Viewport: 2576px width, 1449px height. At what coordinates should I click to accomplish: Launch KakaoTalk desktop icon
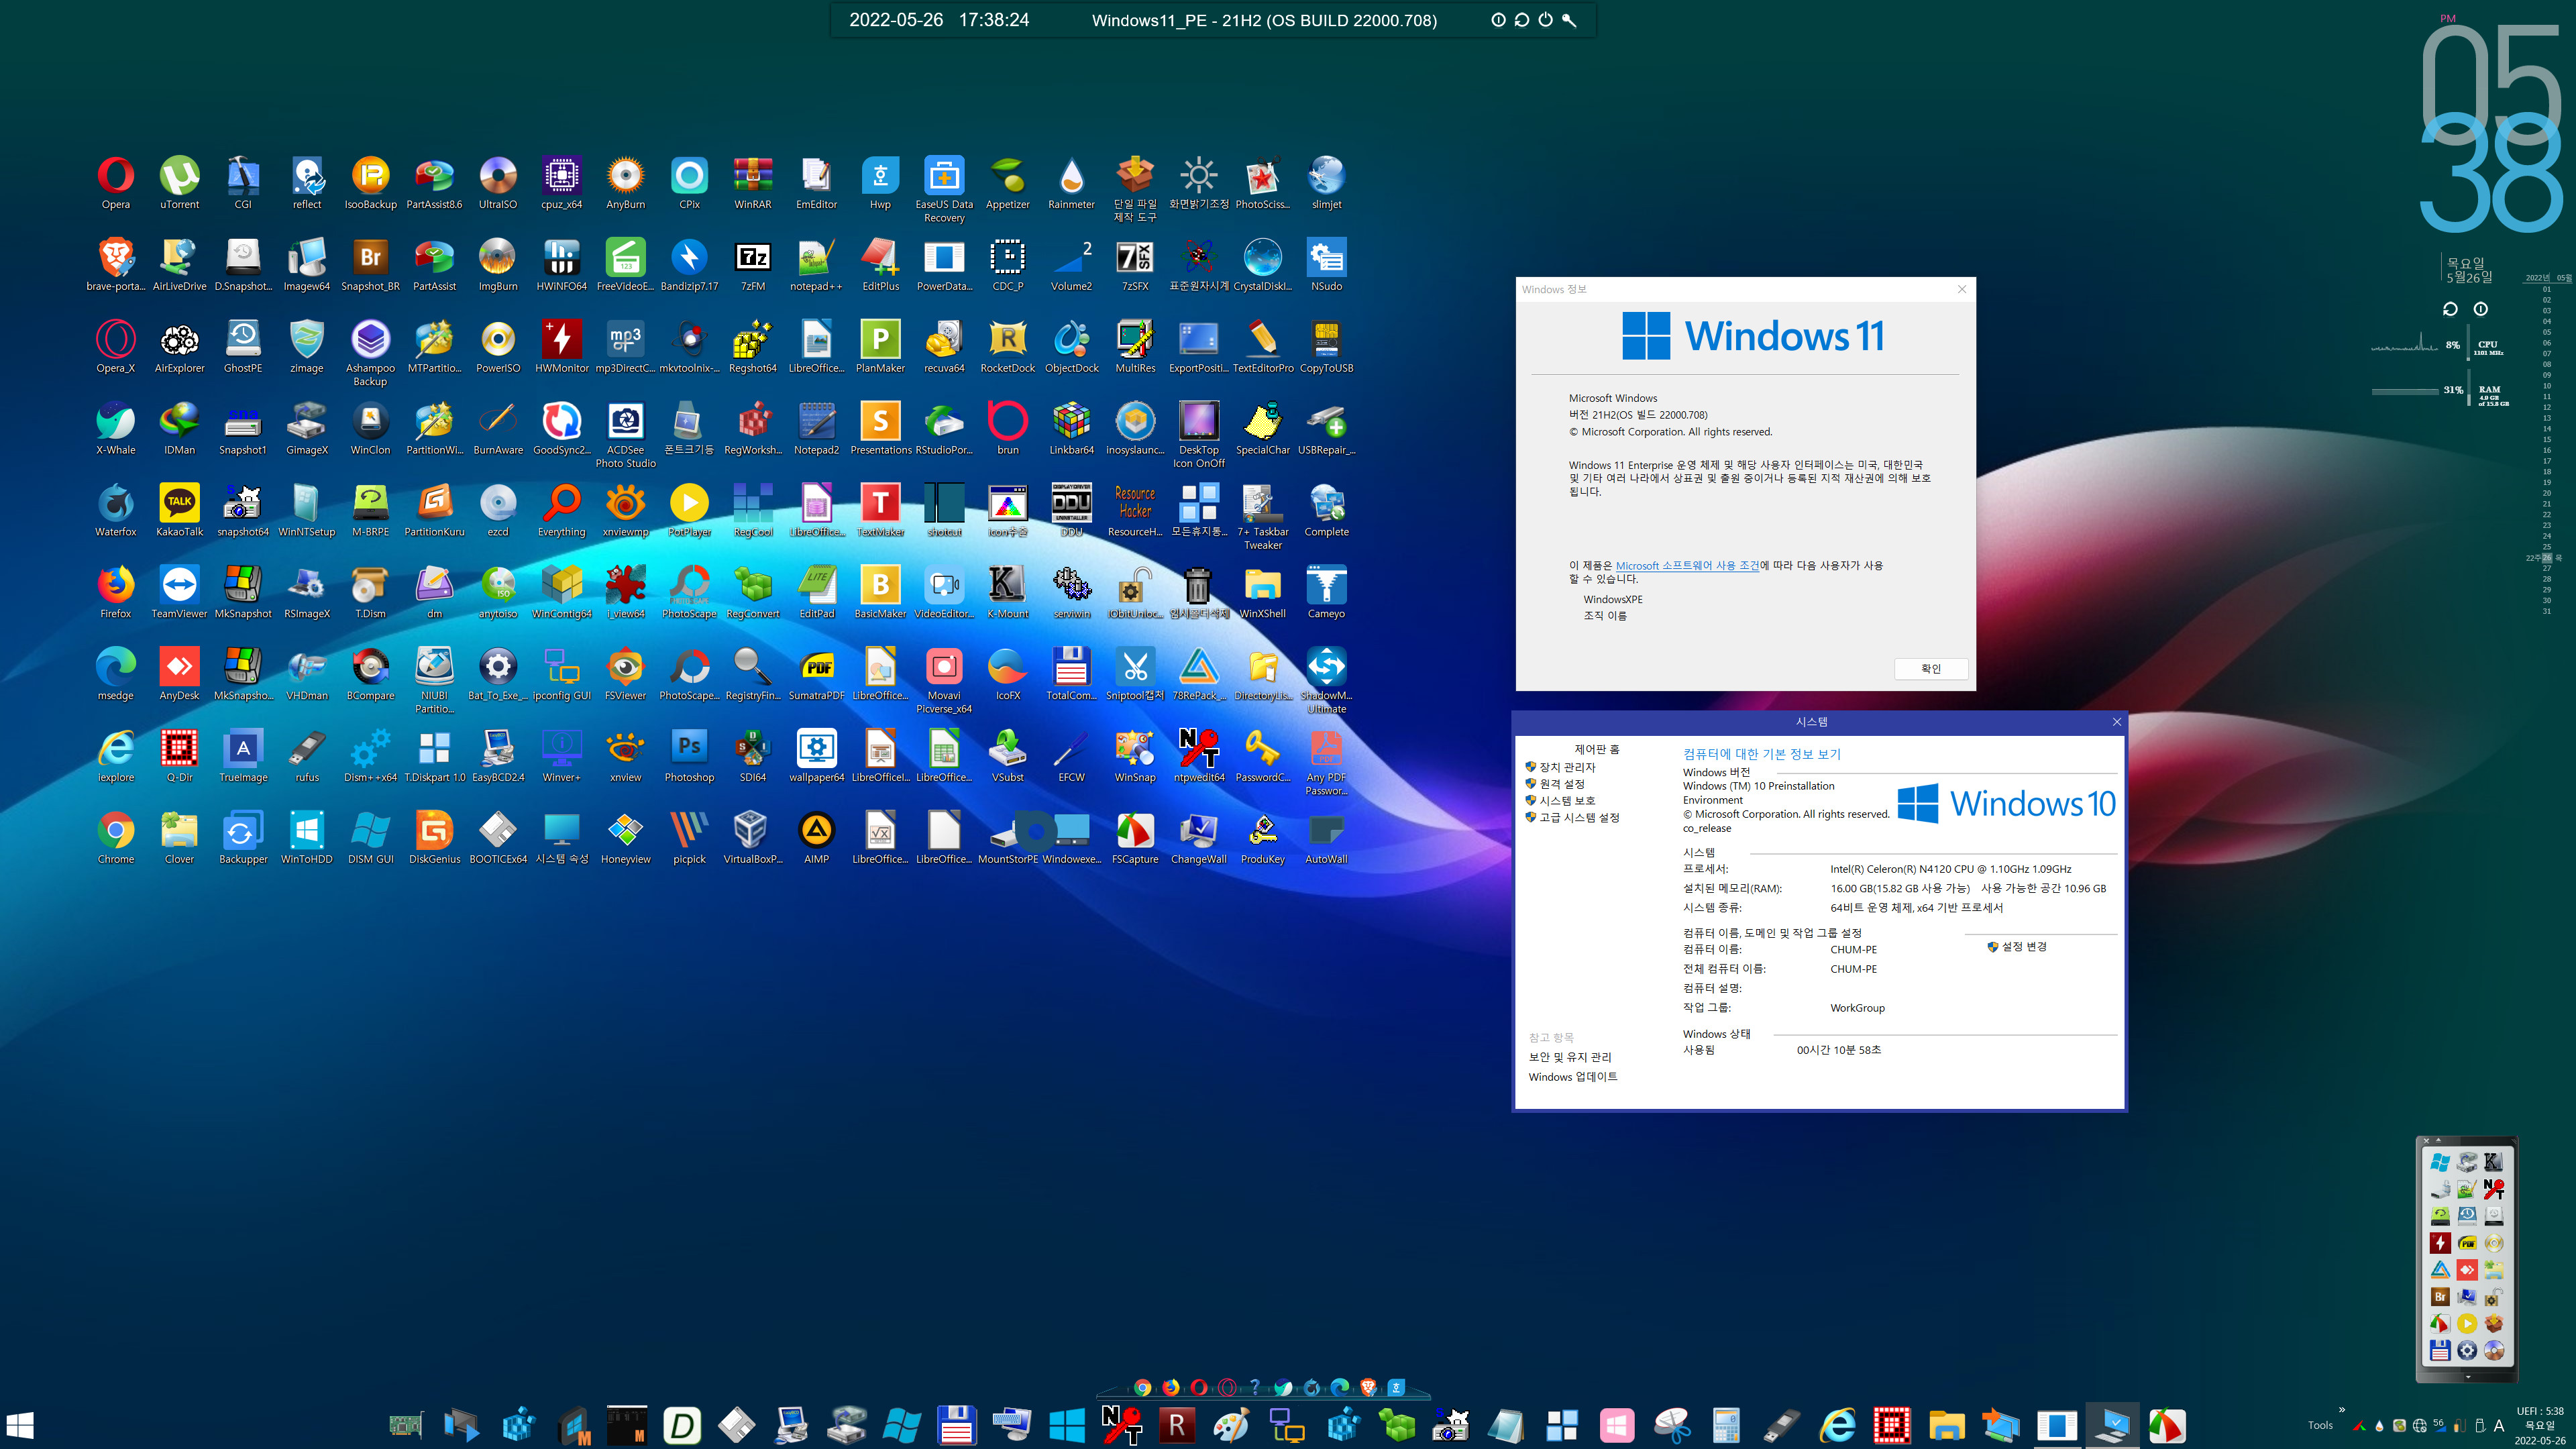[x=179, y=510]
